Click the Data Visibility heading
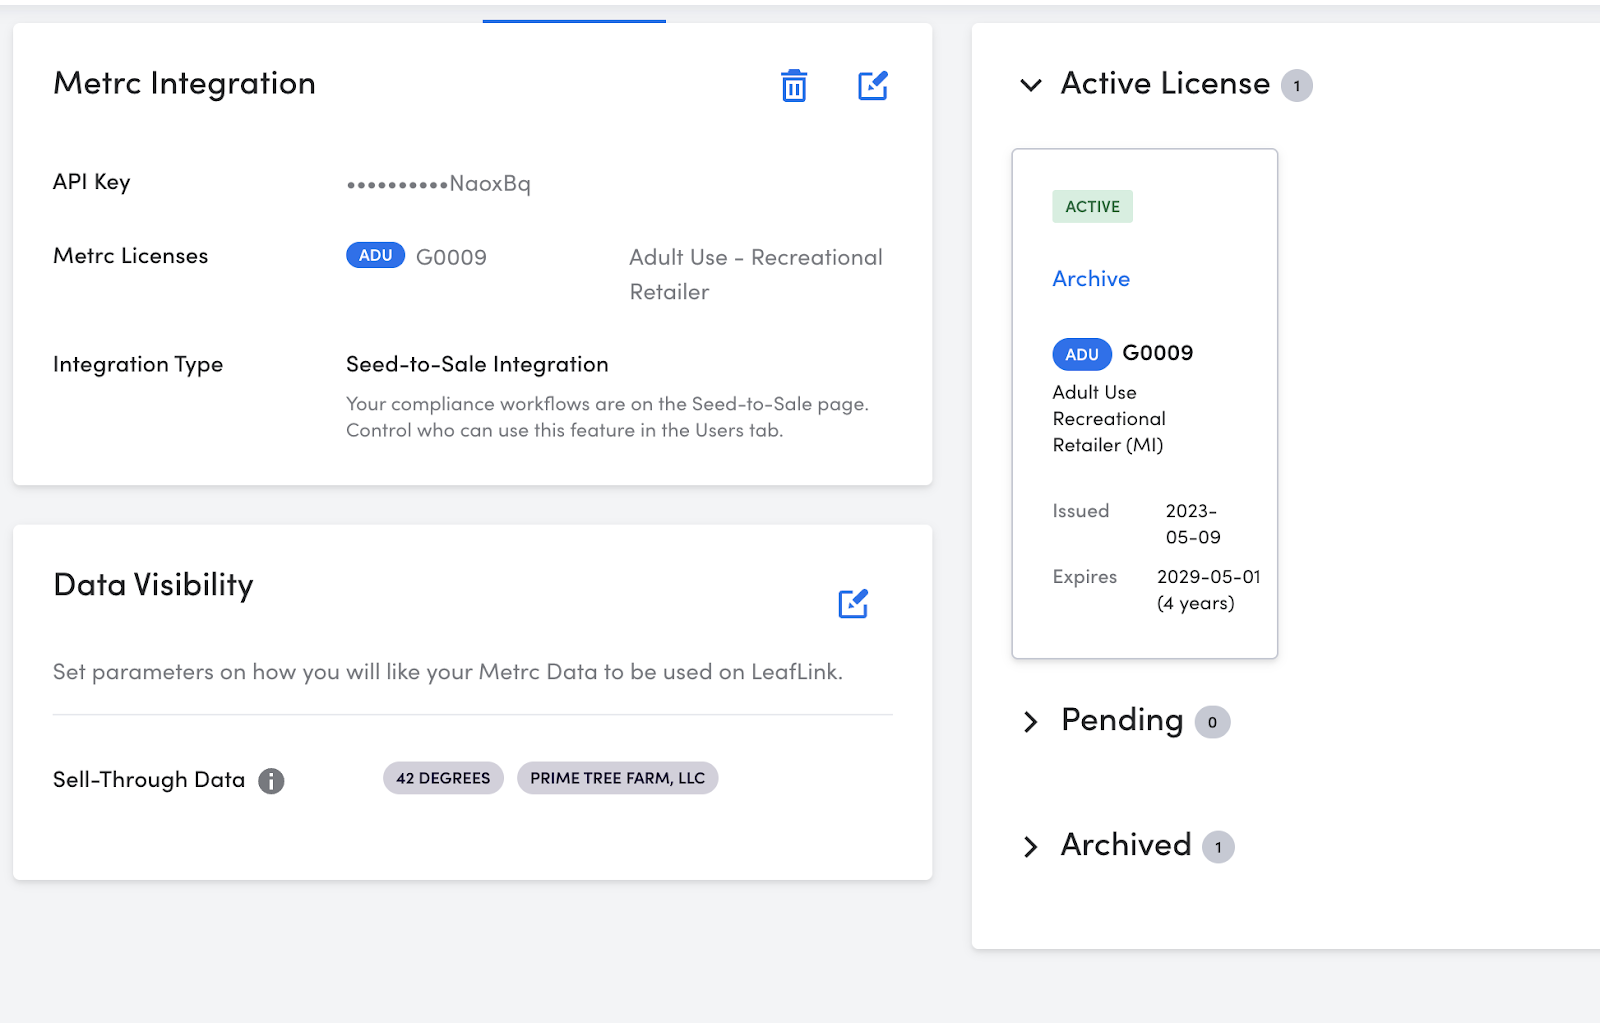The width and height of the screenshot is (1600, 1023). click(x=153, y=585)
